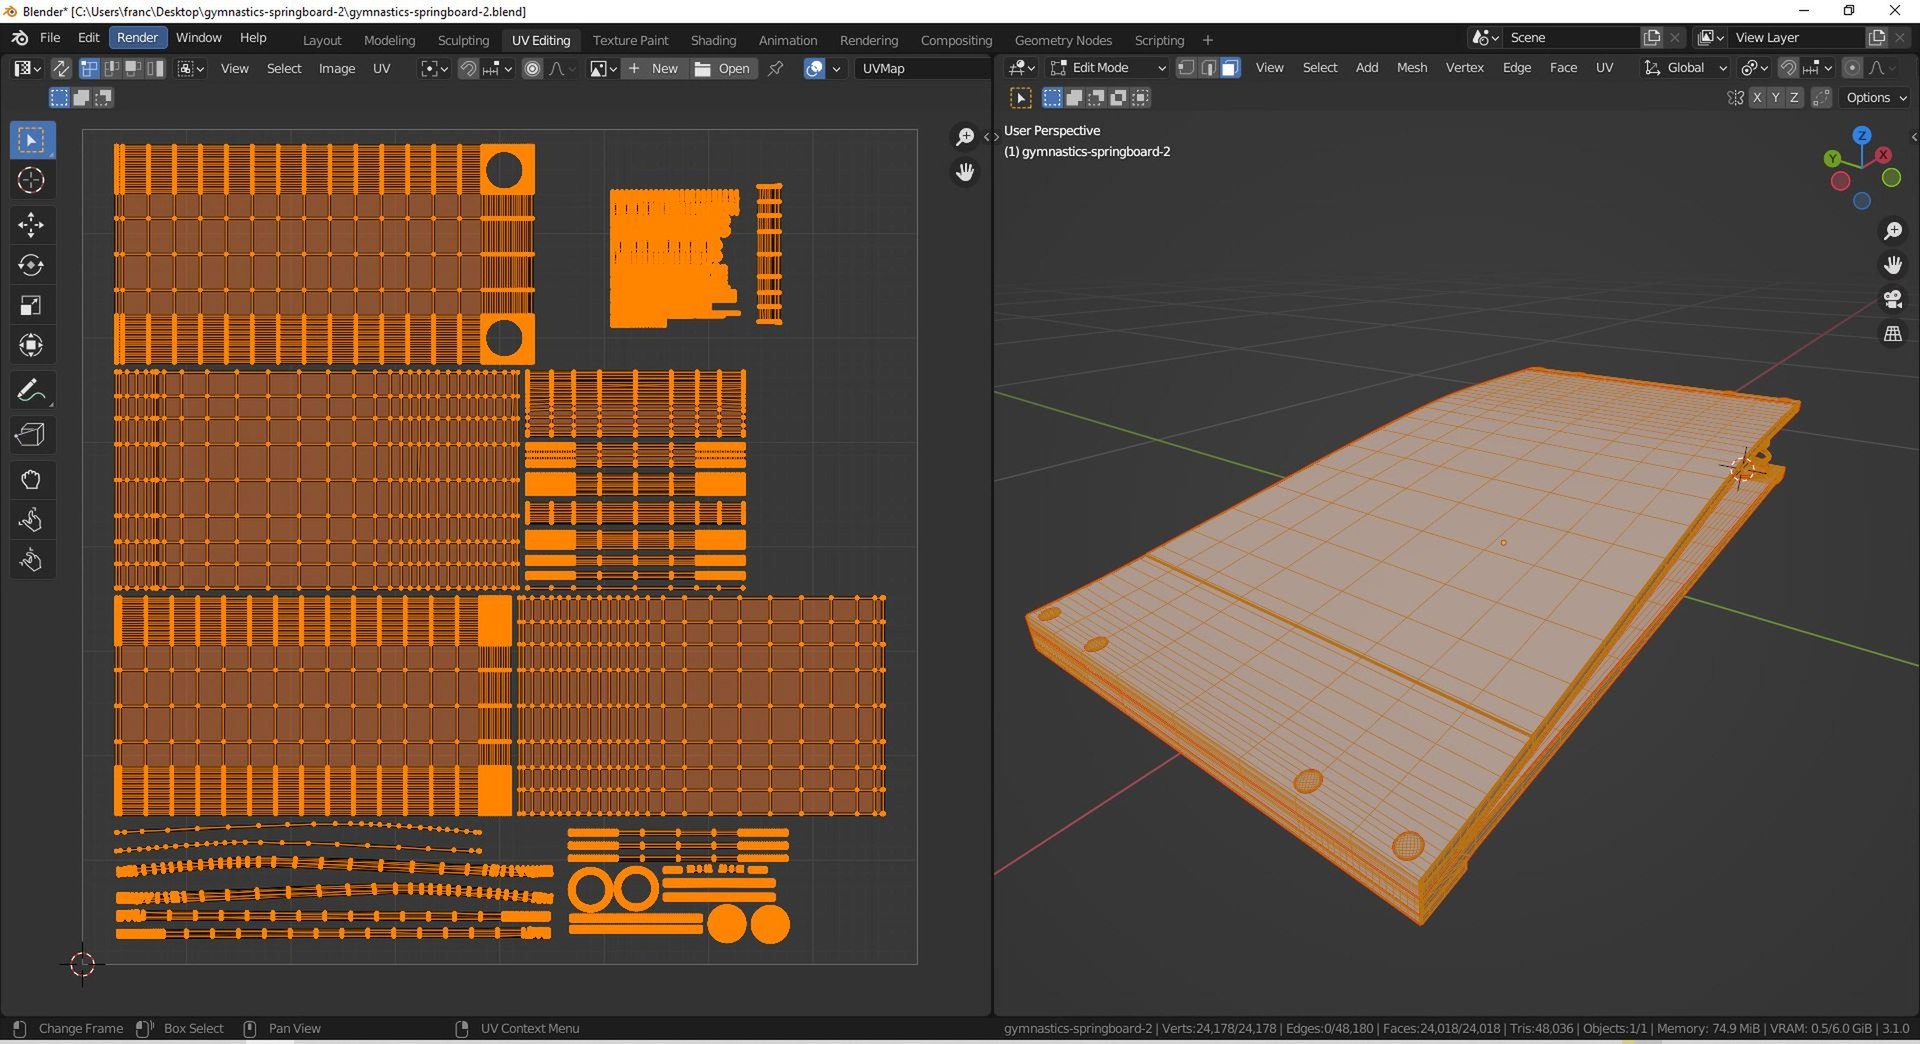Screen dimensions: 1920x1044
Task: Select the Grab sculpt tool
Action: [31, 480]
